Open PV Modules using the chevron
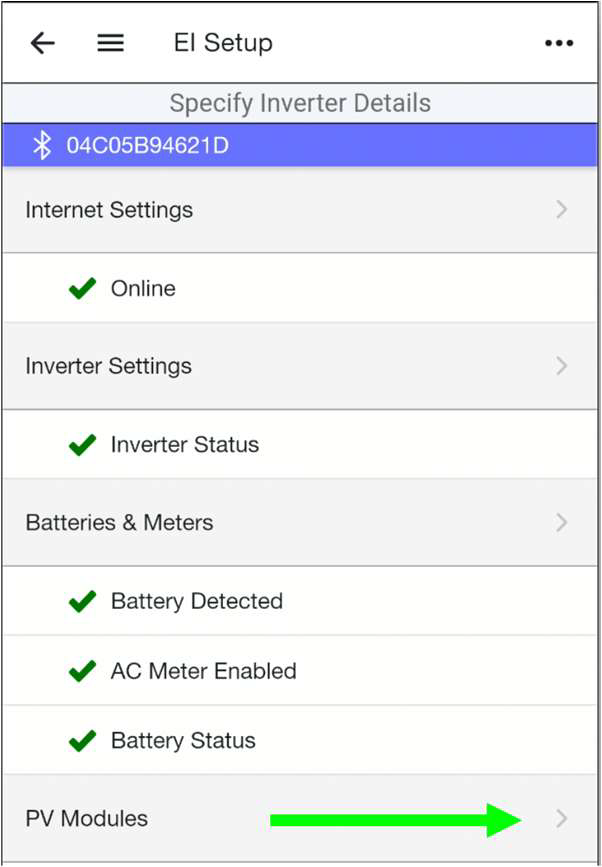This screenshot has width=602, height=867. [x=562, y=818]
